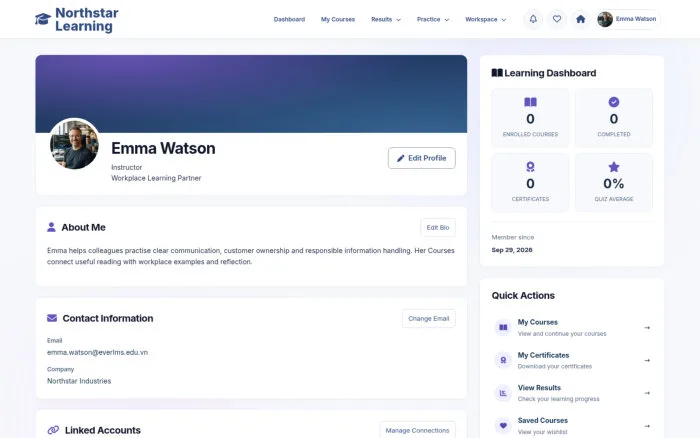Click the pencil icon on Edit Profile
Image resolution: width=700 pixels, height=438 pixels.
click(400, 158)
